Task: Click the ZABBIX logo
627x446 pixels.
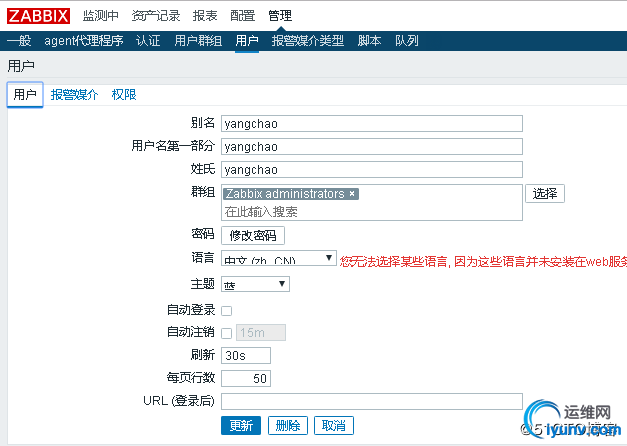Action: tap(38, 16)
